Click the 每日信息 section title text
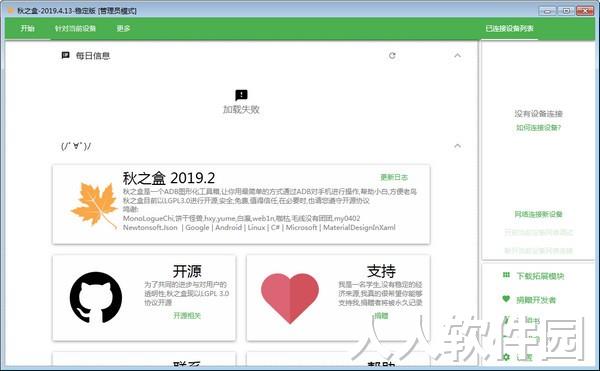This screenshot has width=600, height=371. click(93, 56)
